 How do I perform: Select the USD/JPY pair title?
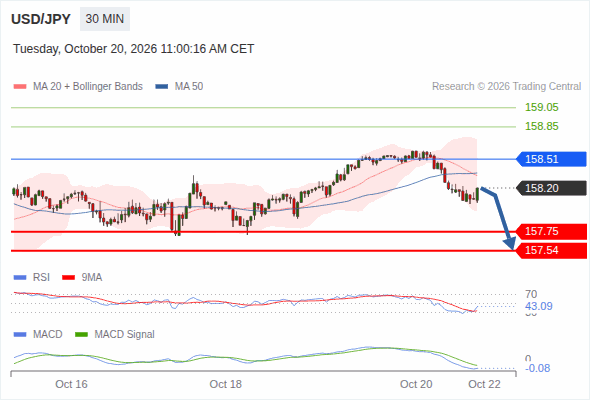coord(41,19)
